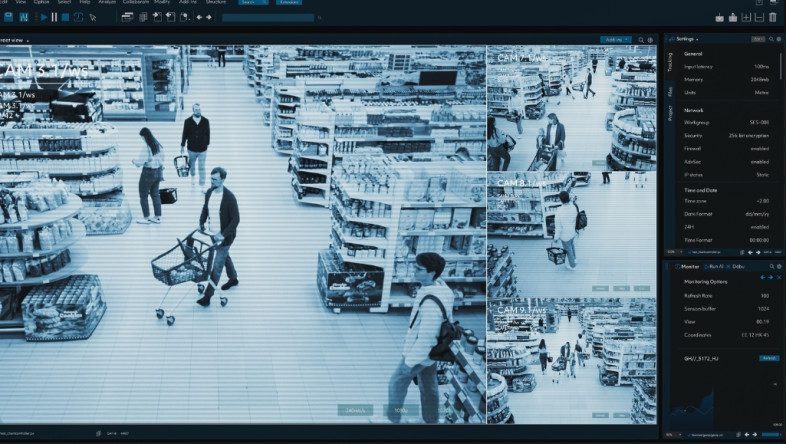
Task: Click the left arrow navigation icon
Action: coord(199,17)
